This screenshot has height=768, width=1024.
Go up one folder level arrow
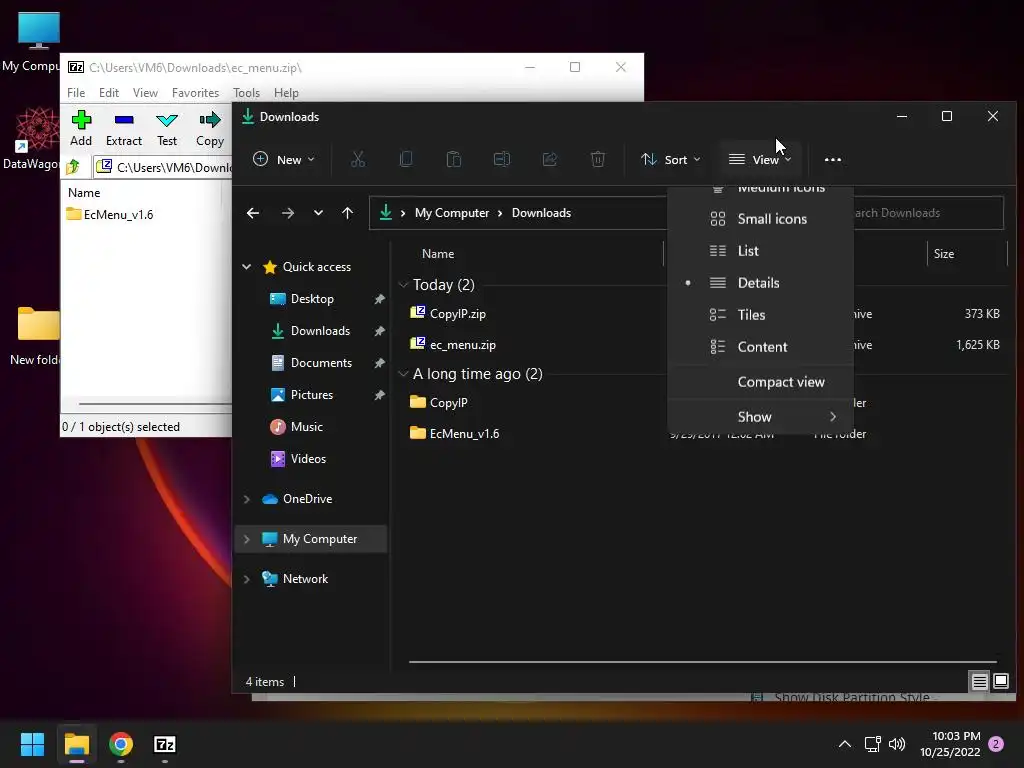[x=347, y=213]
